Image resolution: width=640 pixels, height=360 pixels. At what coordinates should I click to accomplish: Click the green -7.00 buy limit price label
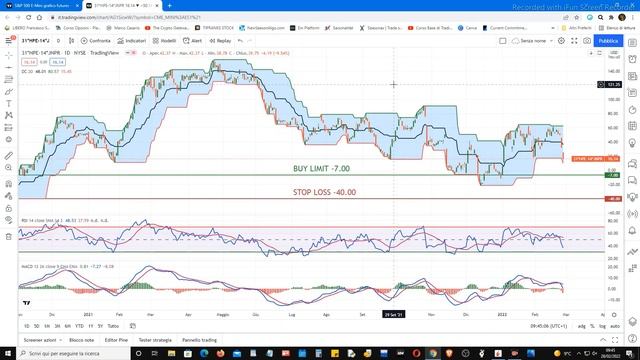coord(612,175)
